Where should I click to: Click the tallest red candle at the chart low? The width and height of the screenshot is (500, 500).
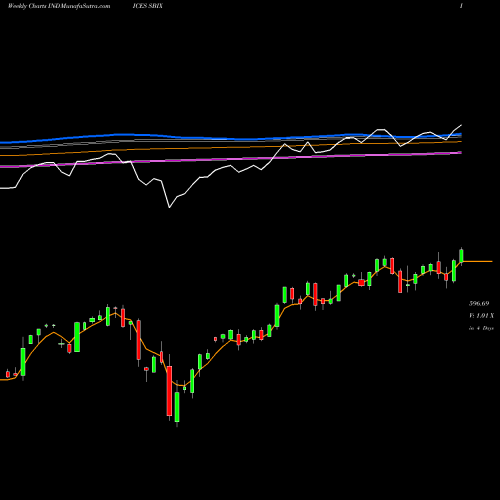[169, 391]
